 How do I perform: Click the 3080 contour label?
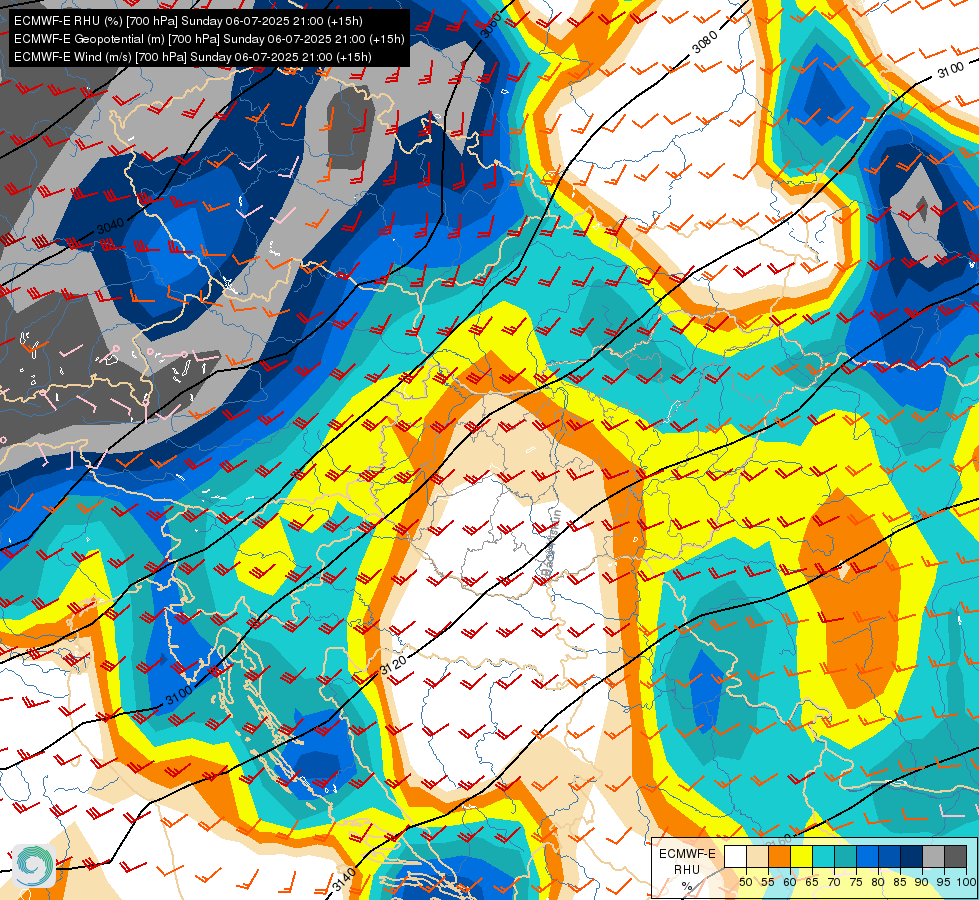(x=705, y=41)
